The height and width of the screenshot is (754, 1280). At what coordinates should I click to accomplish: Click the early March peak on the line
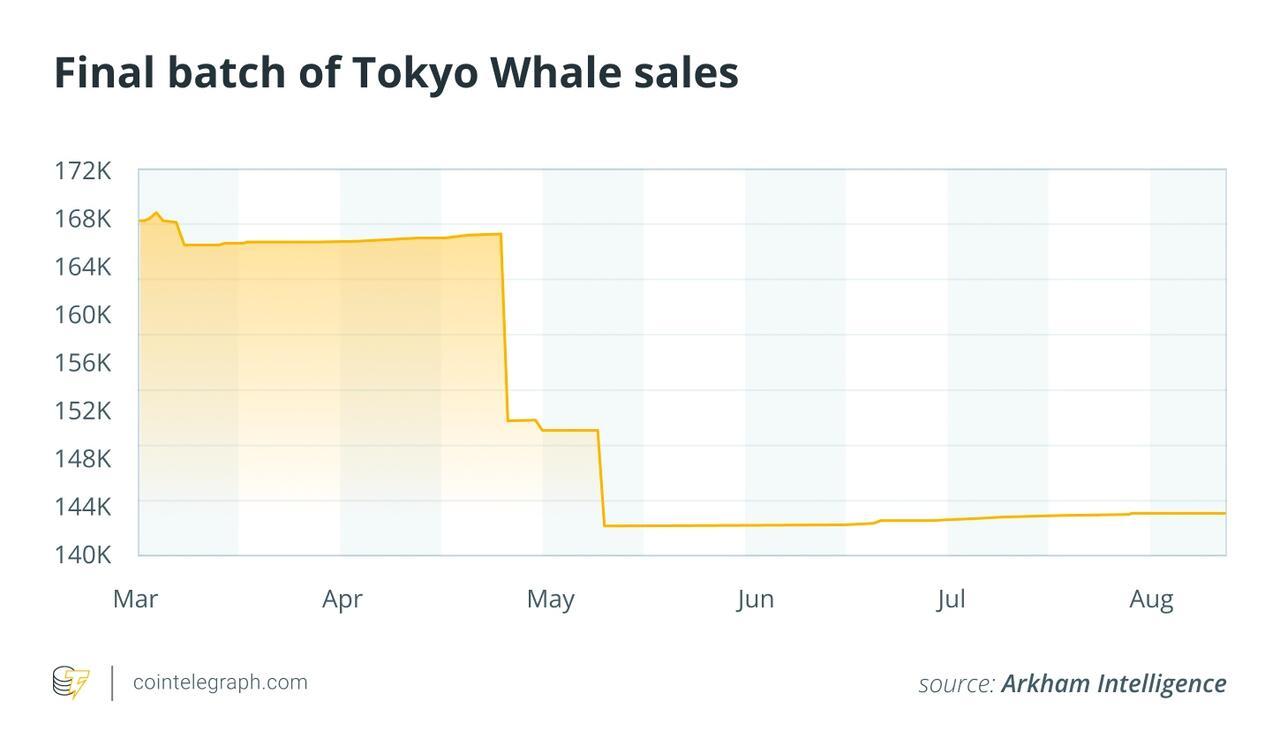click(x=156, y=213)
